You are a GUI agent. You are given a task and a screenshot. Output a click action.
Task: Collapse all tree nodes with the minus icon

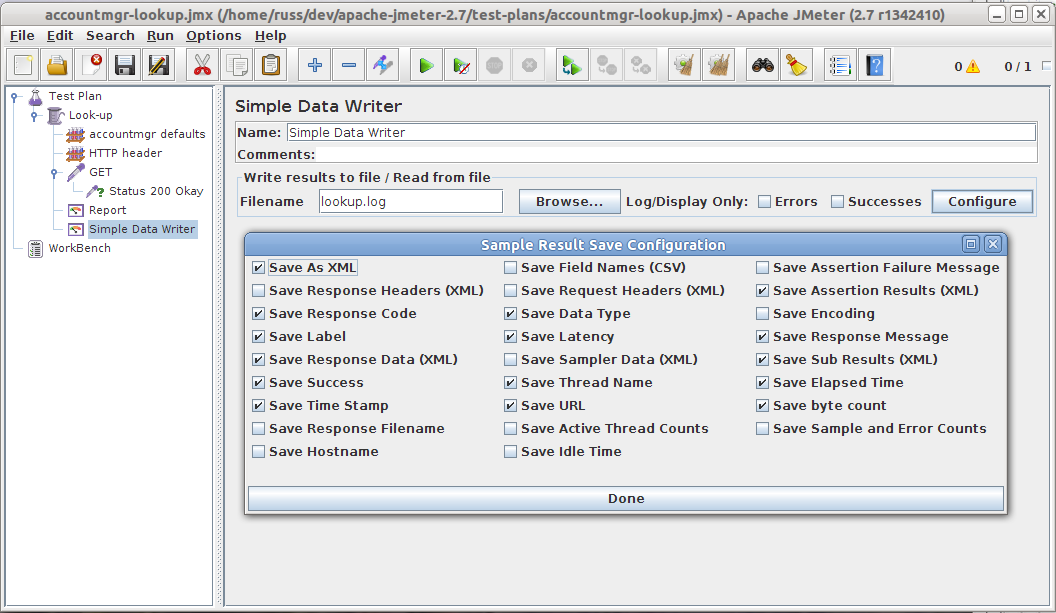(349, 65)
